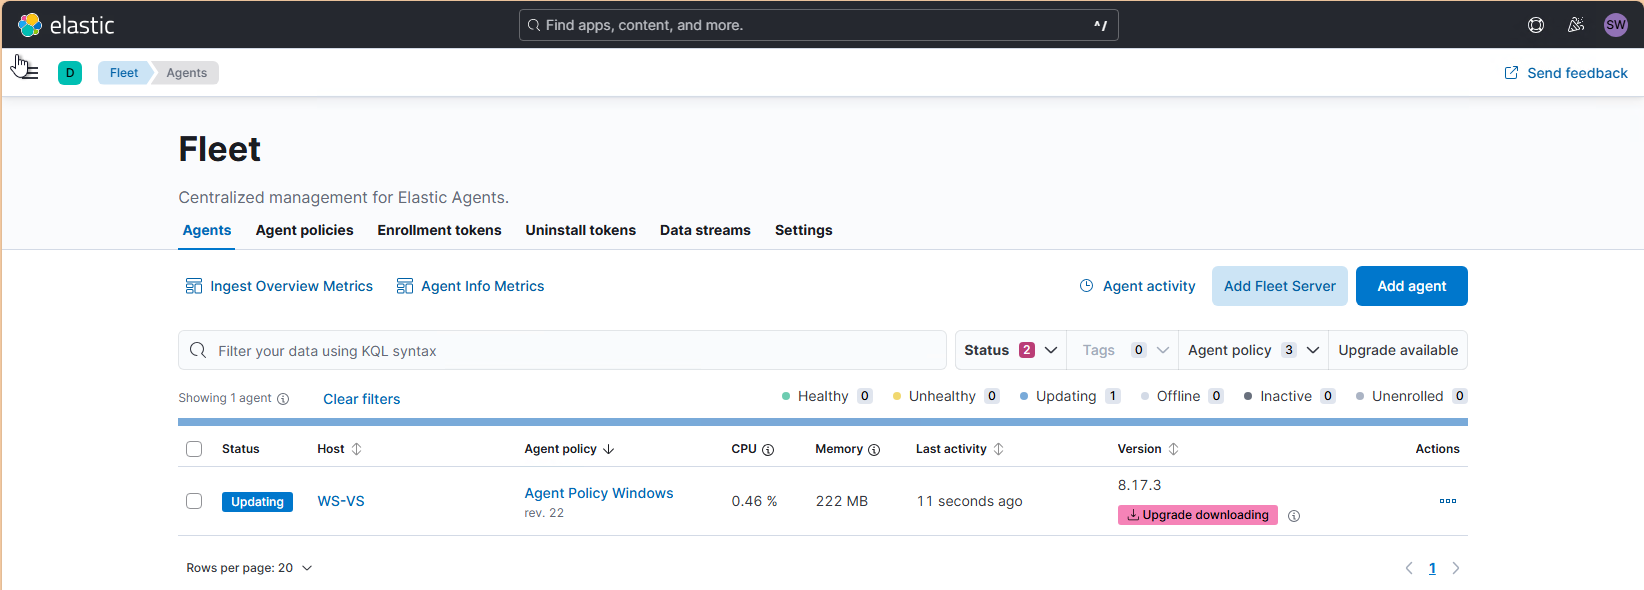Click the Fleet breadcrumb
The image size is (1644, 590).
coord(124,73)
